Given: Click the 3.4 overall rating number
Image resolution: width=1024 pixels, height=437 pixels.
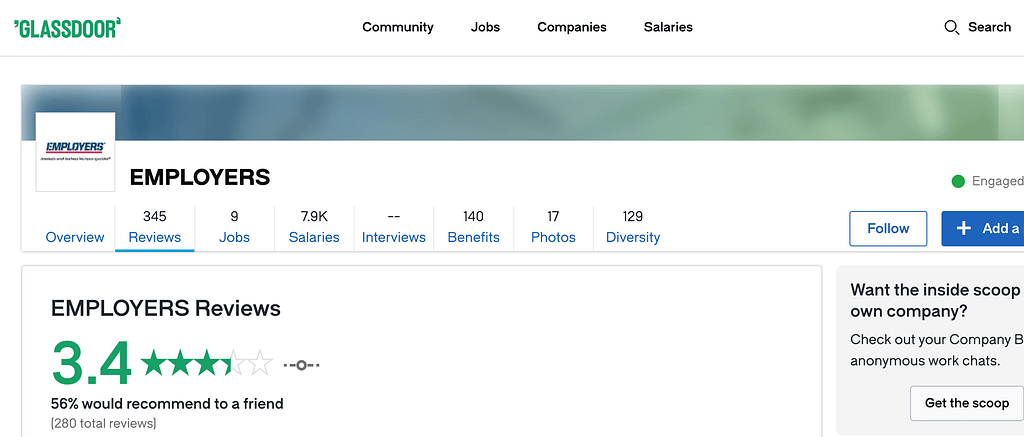Looking at the screenshot, I should (91, 363).
